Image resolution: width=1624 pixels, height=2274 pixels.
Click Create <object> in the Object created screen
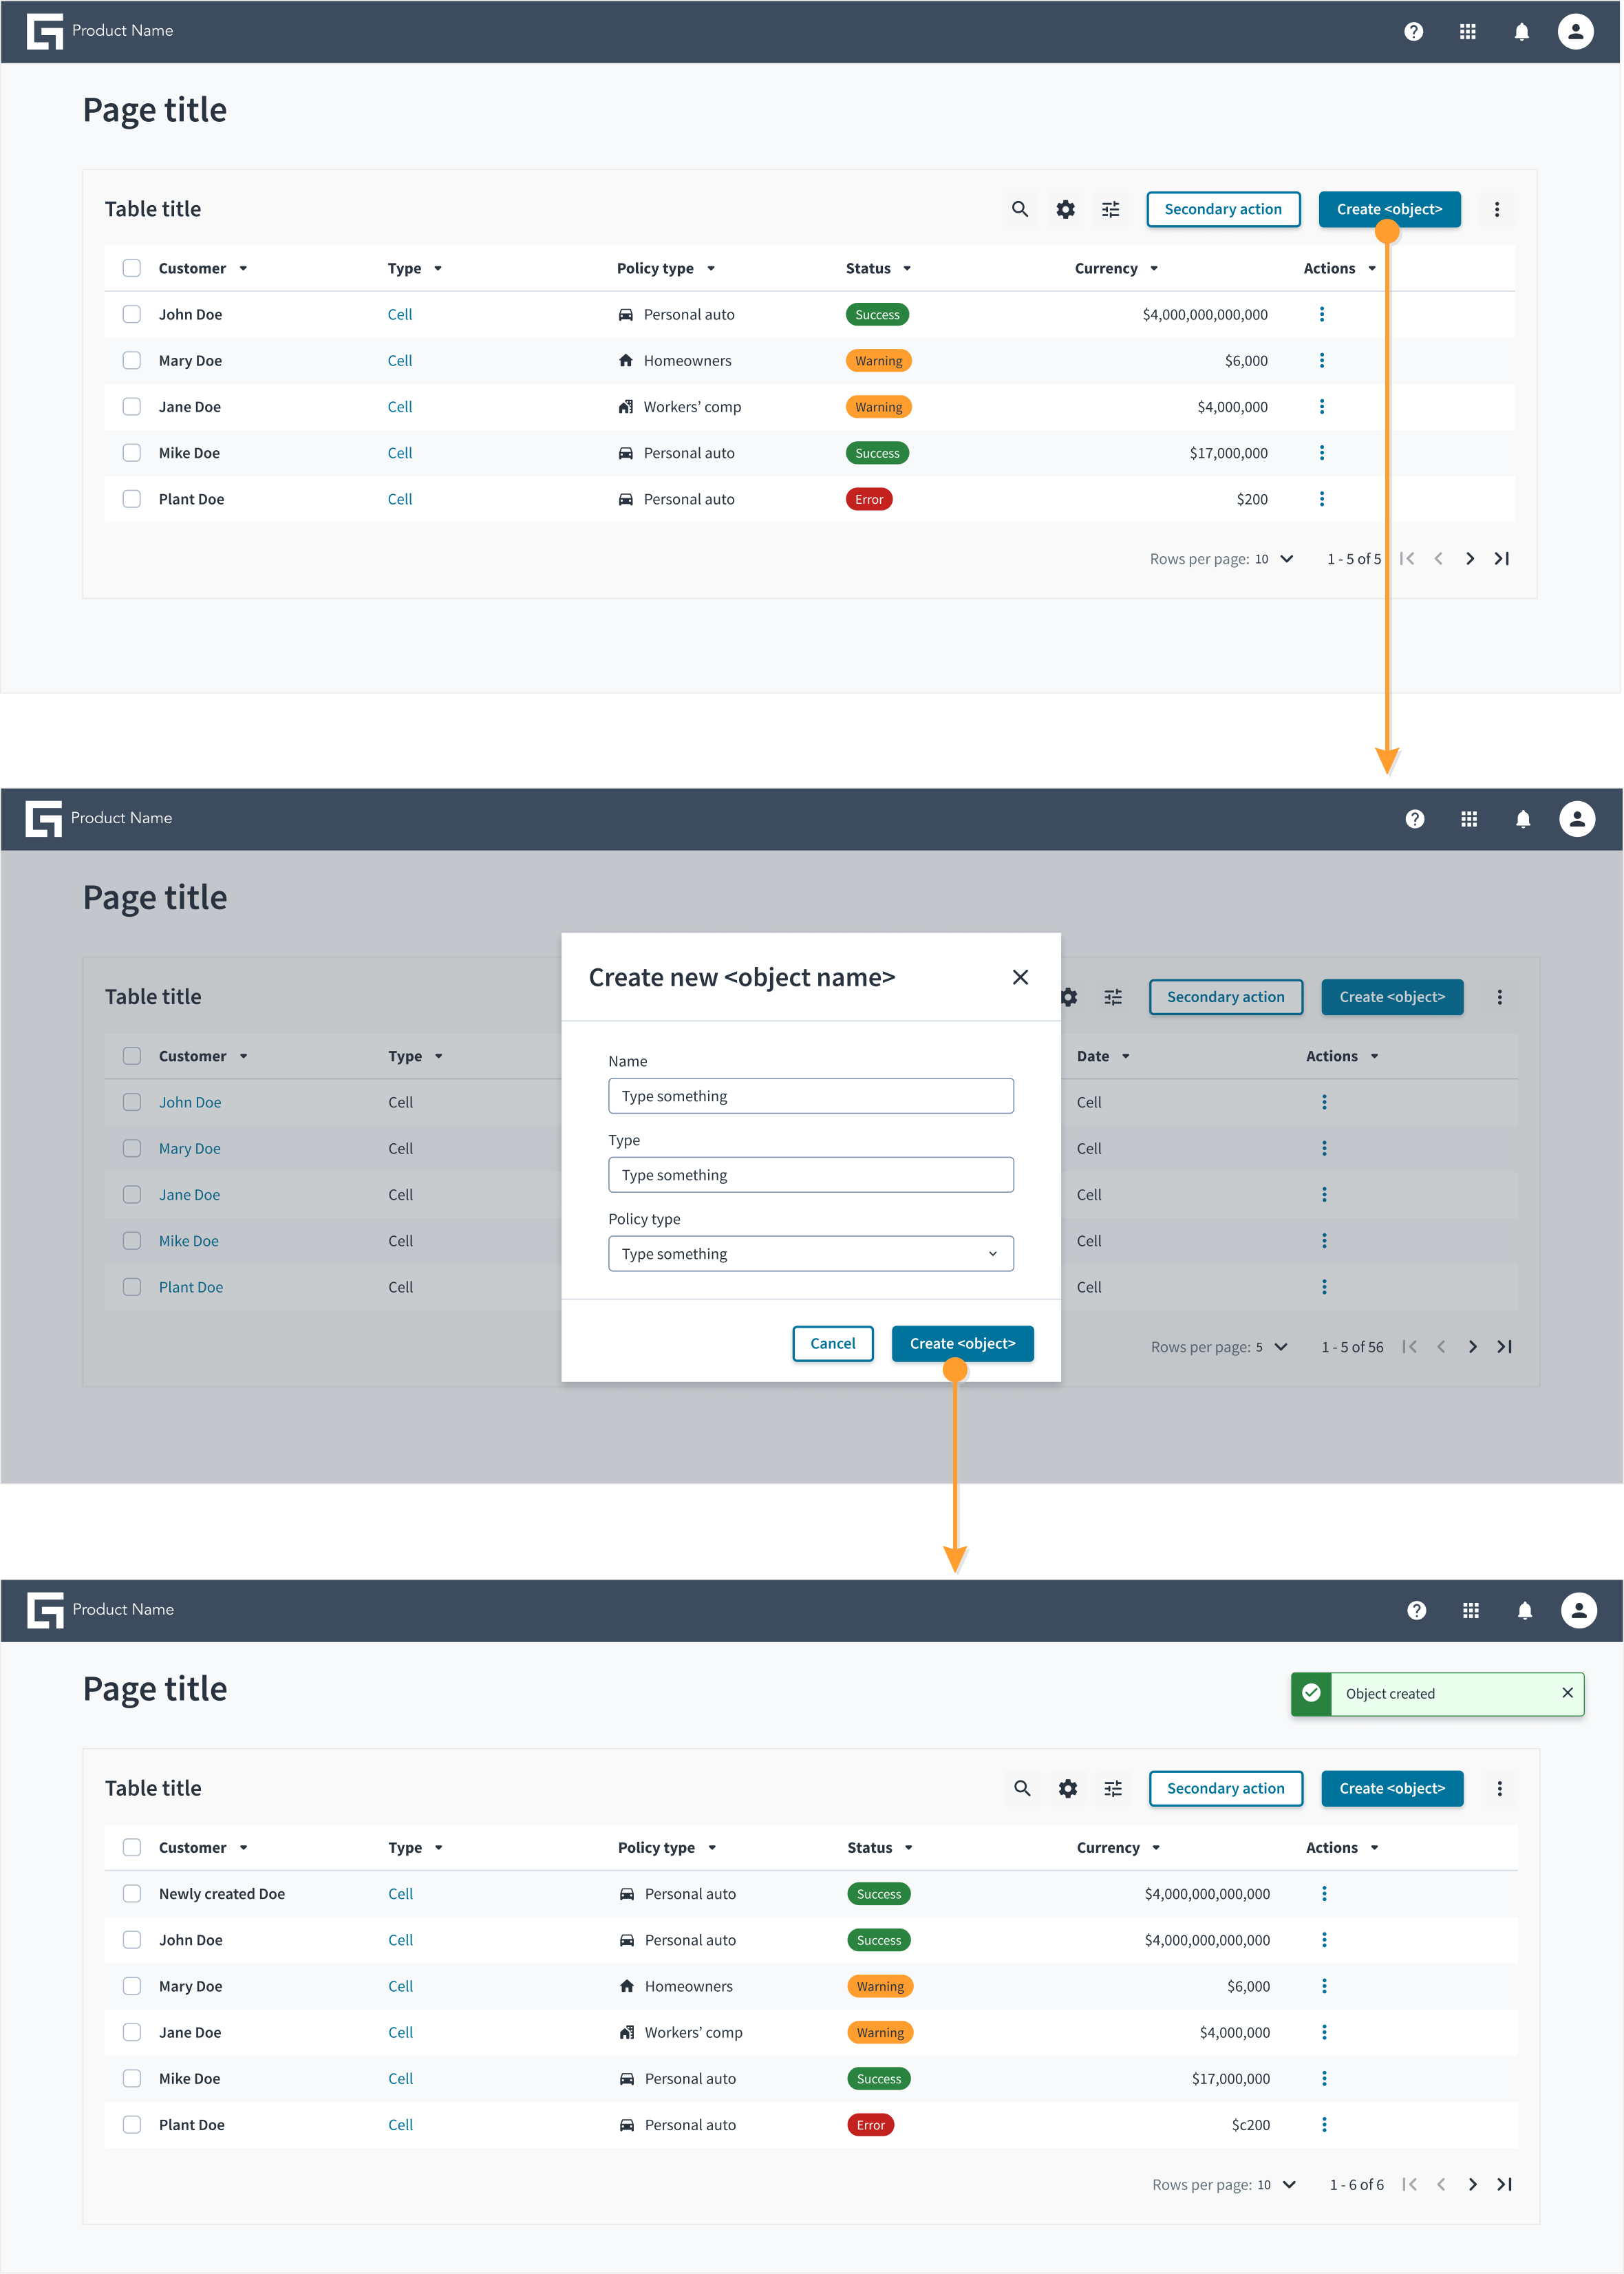[1392, 1788]
